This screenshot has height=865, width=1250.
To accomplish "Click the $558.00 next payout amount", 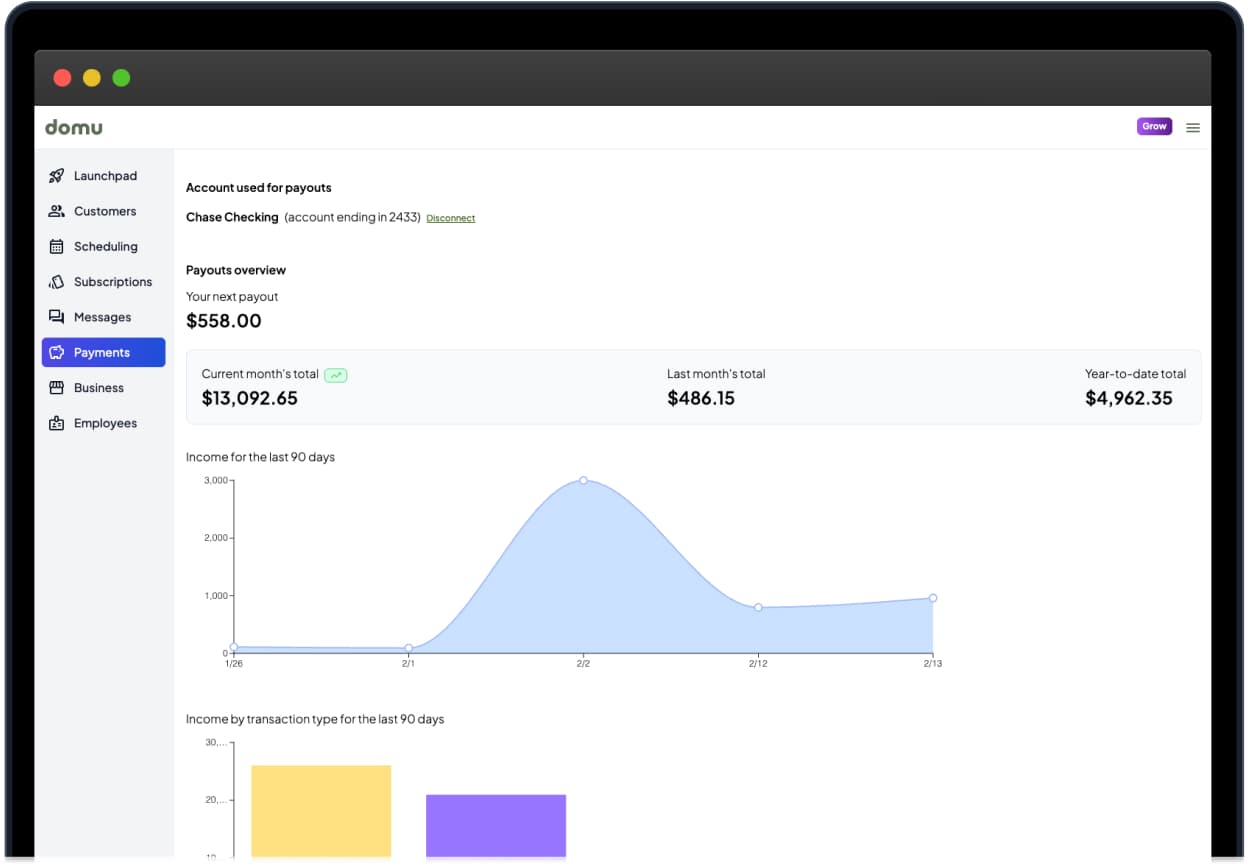I will click(x=224, y=321).
